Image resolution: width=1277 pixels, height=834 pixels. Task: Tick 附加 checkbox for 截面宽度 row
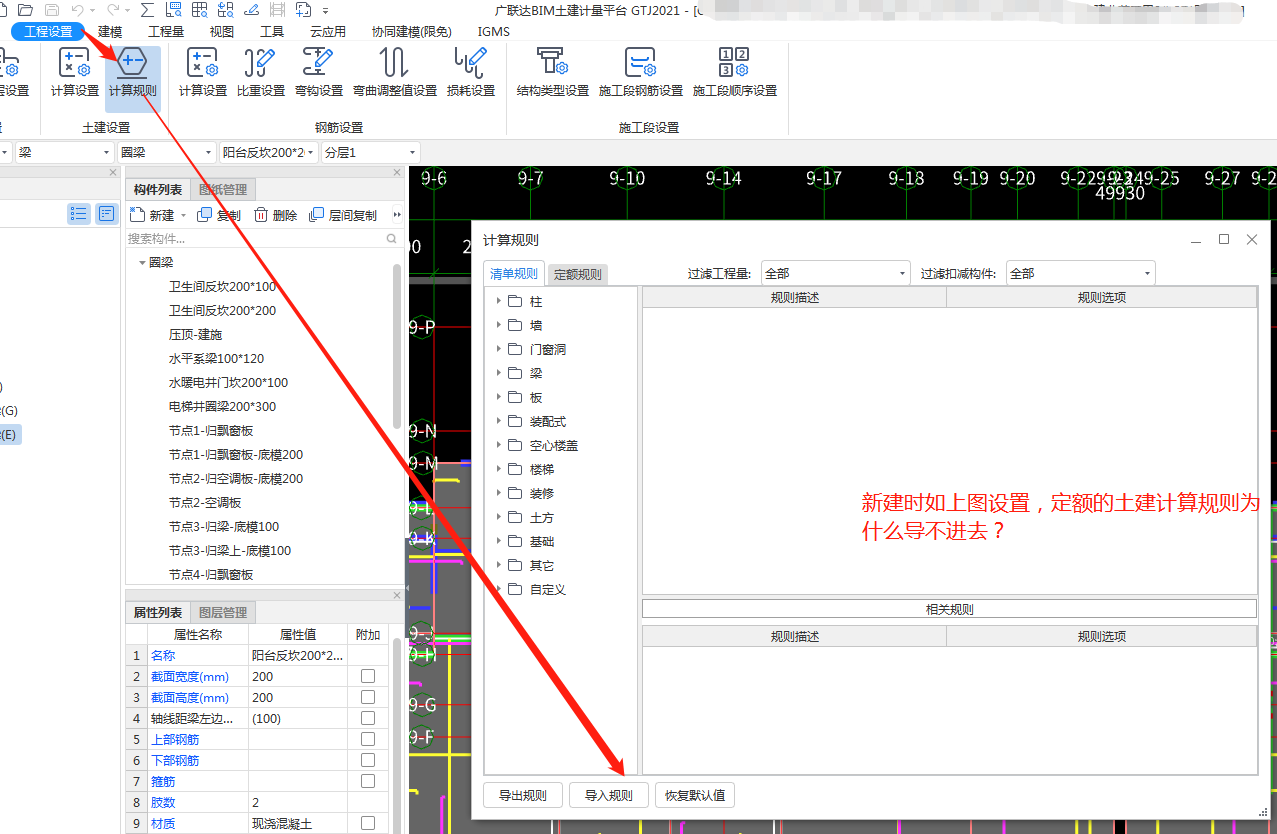[368, 676]
